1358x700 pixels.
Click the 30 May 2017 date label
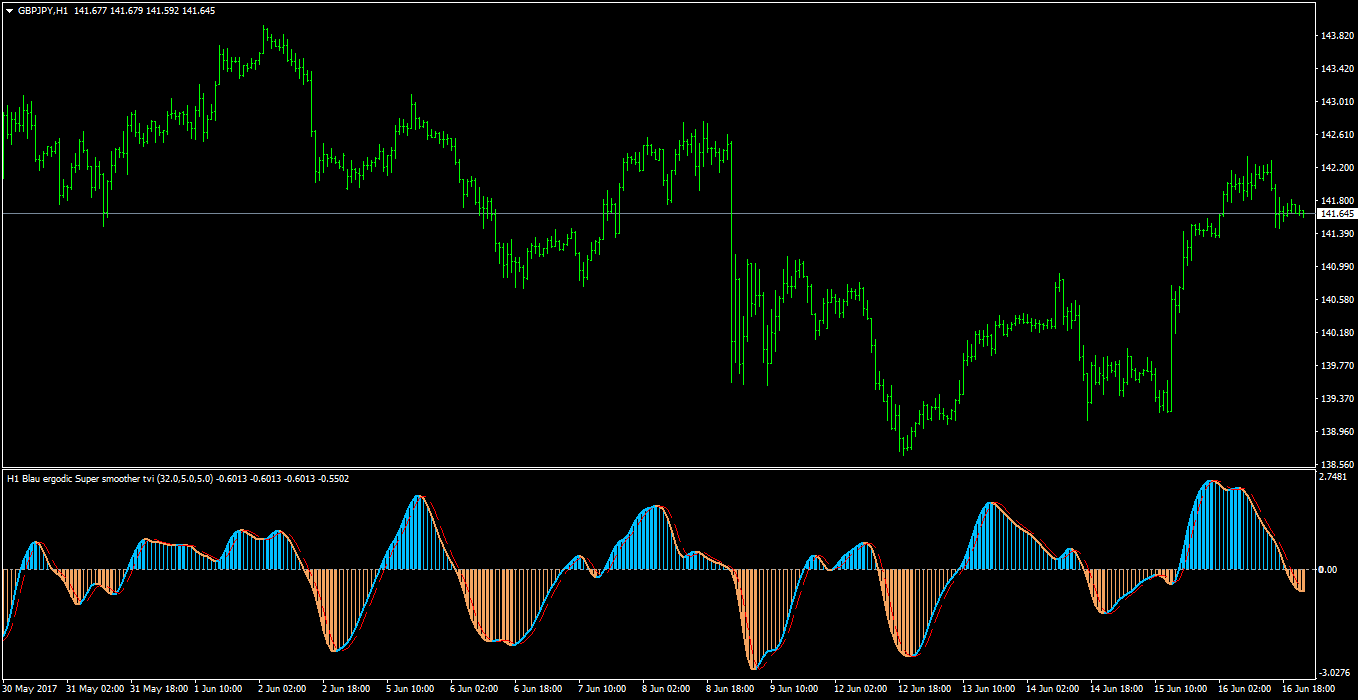pos(31,689)
